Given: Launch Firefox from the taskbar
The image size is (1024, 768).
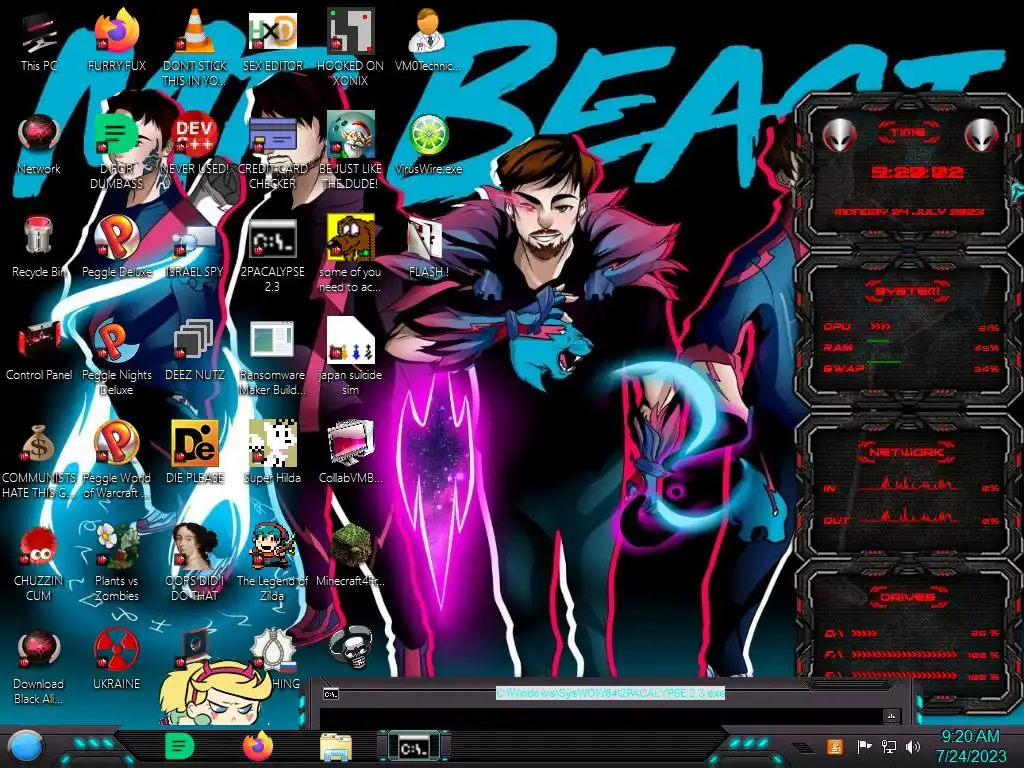Looking at the screenshot, I should coord(258,746).
